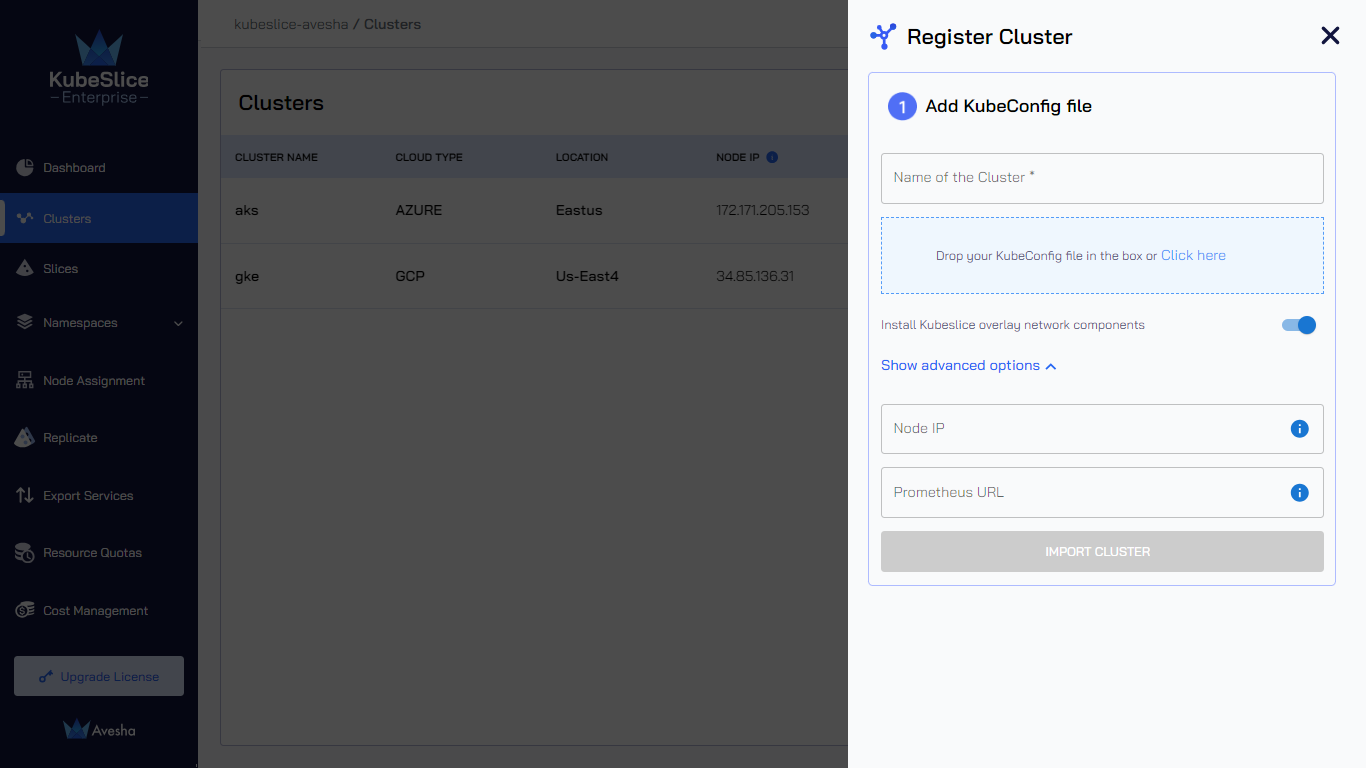Click the 'GCP' cloud type cell

[x=410, y=276]
